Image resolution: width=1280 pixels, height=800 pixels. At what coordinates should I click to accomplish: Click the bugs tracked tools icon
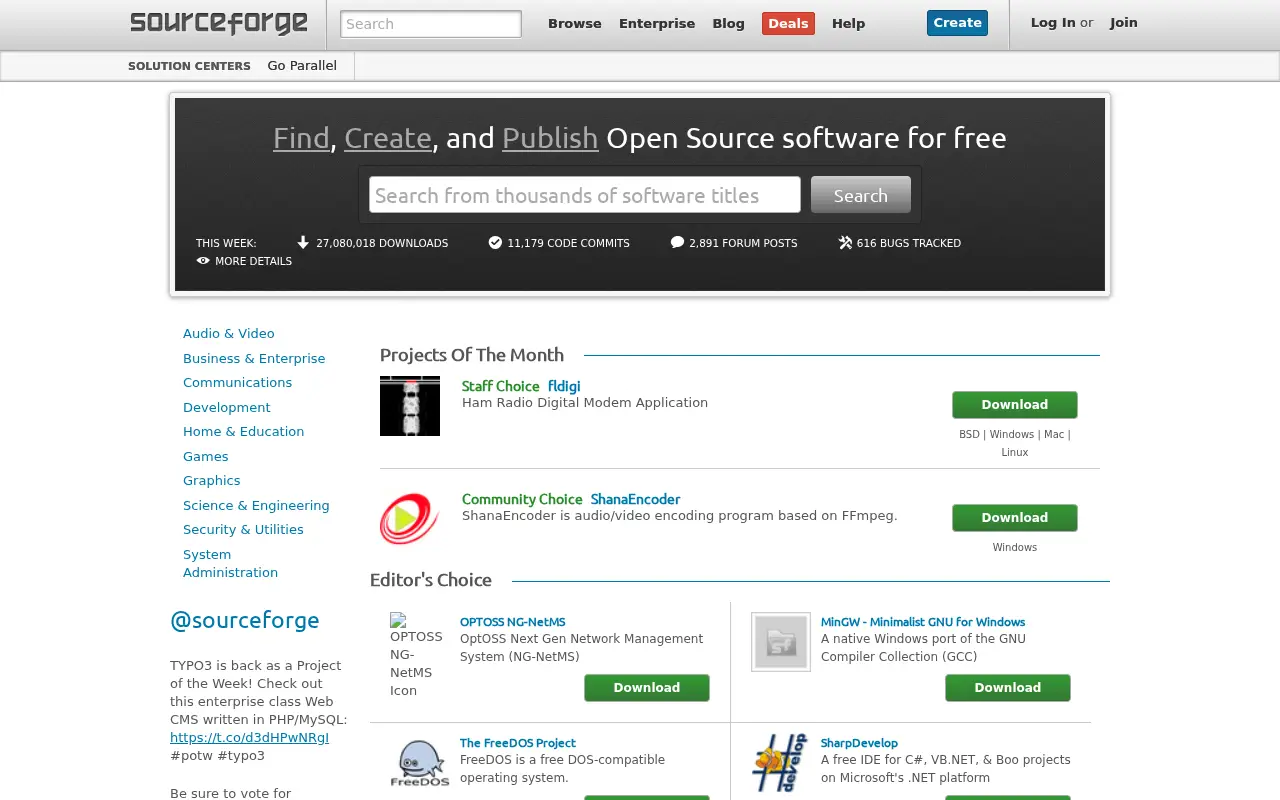point(845,242)
